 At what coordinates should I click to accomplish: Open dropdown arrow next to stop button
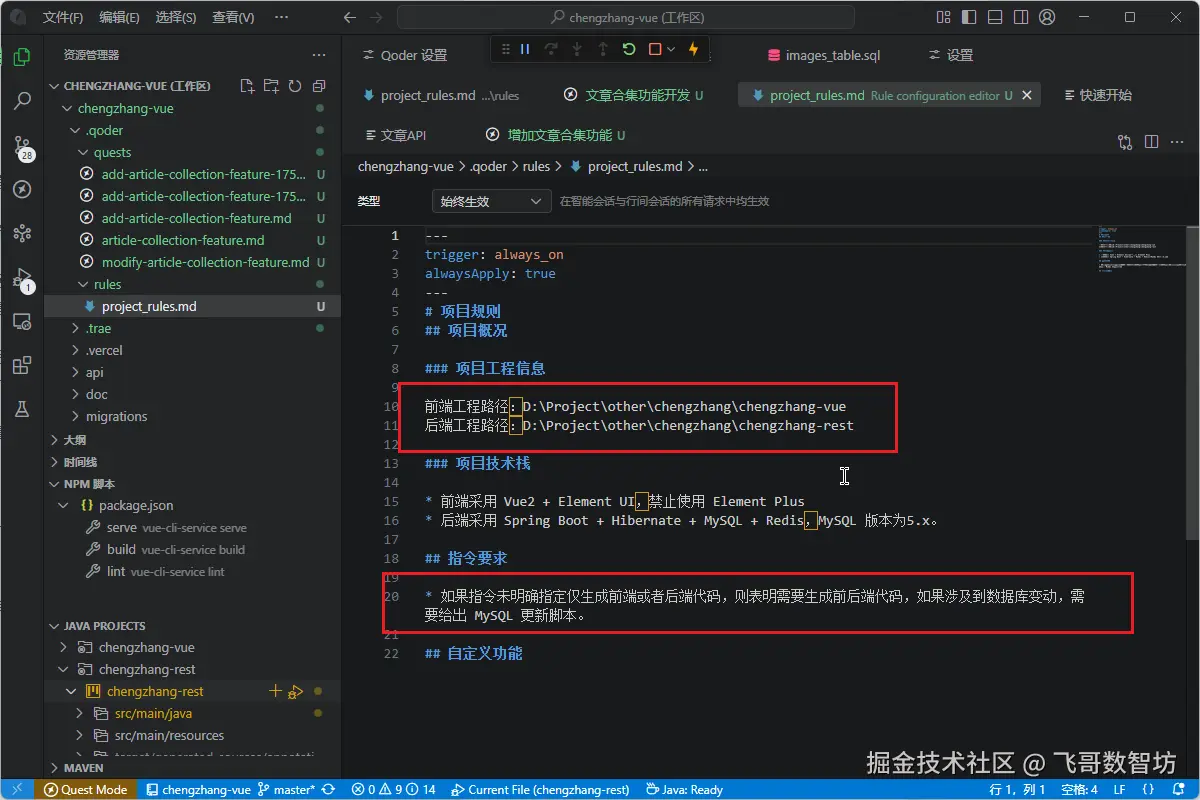tap(671, 49)
